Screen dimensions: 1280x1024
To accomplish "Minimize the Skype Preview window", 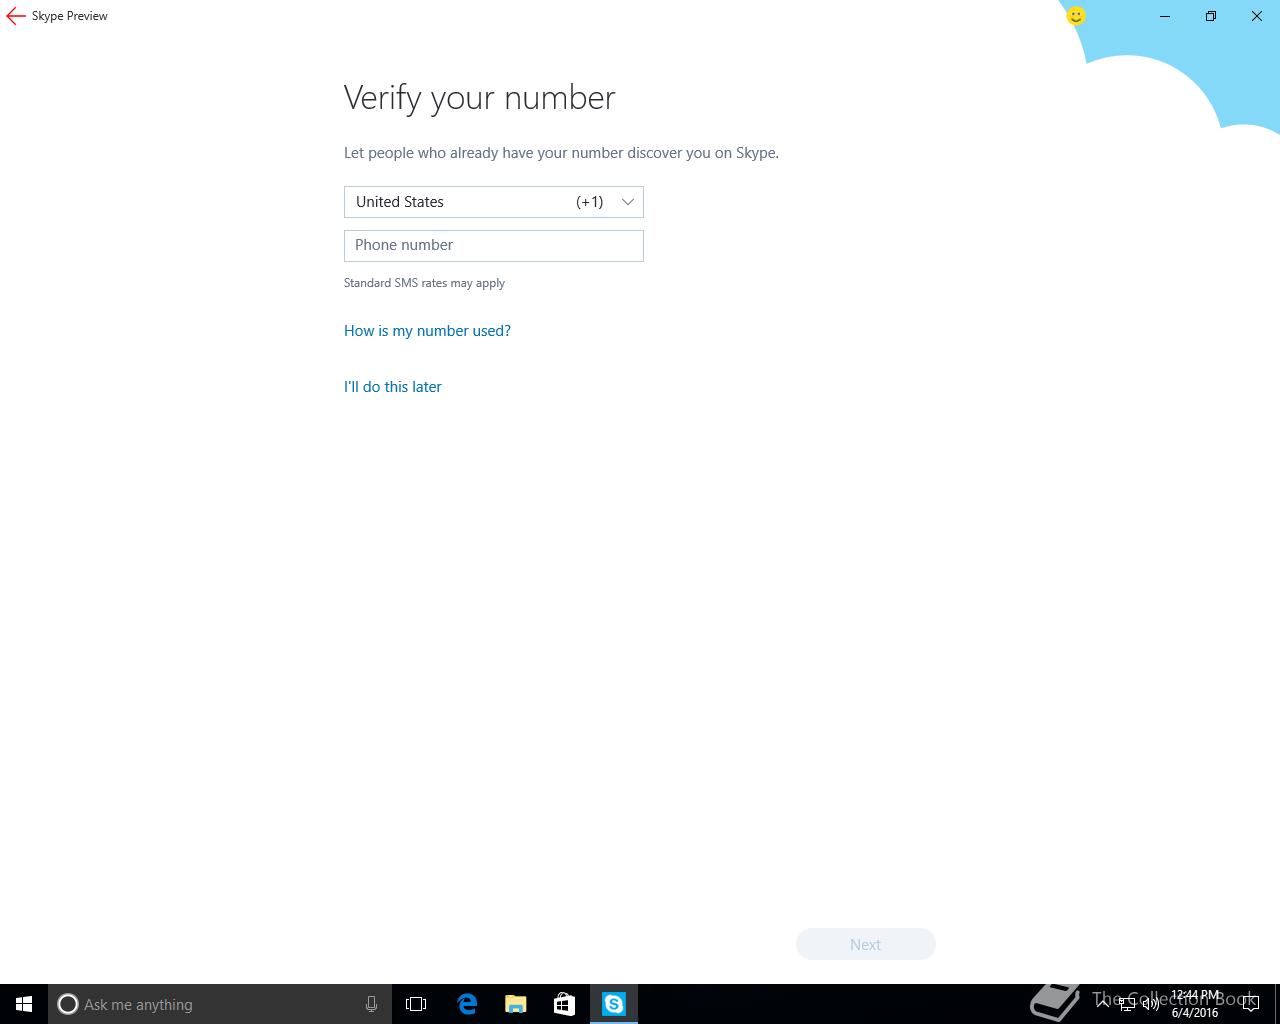I will (1165, 16).
